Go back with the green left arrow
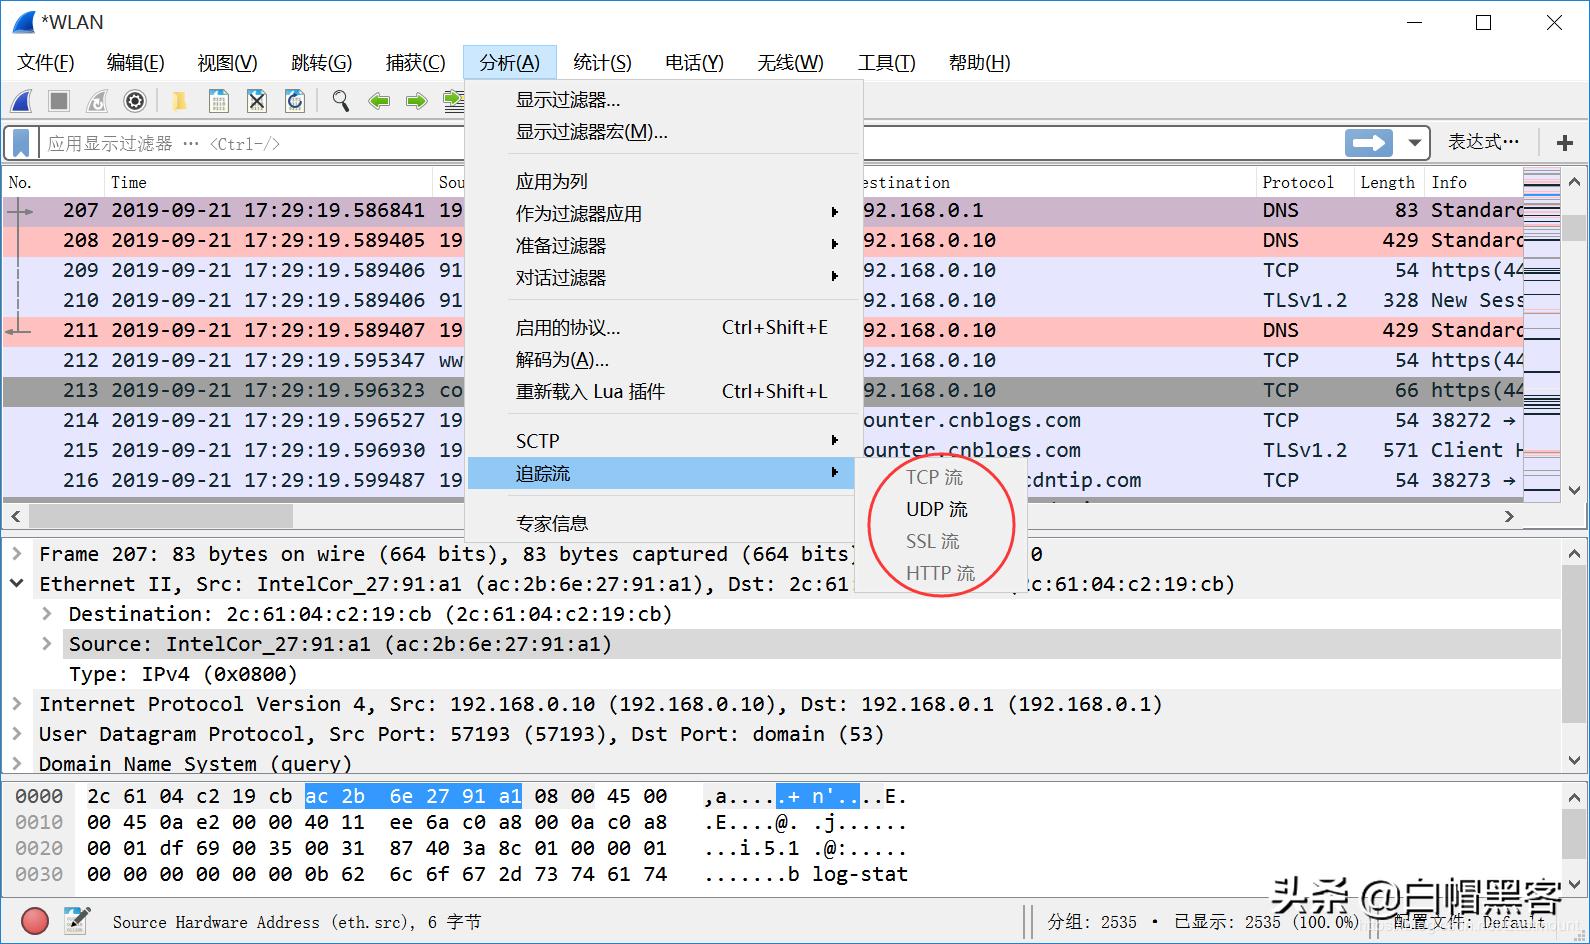 (379, 101)
